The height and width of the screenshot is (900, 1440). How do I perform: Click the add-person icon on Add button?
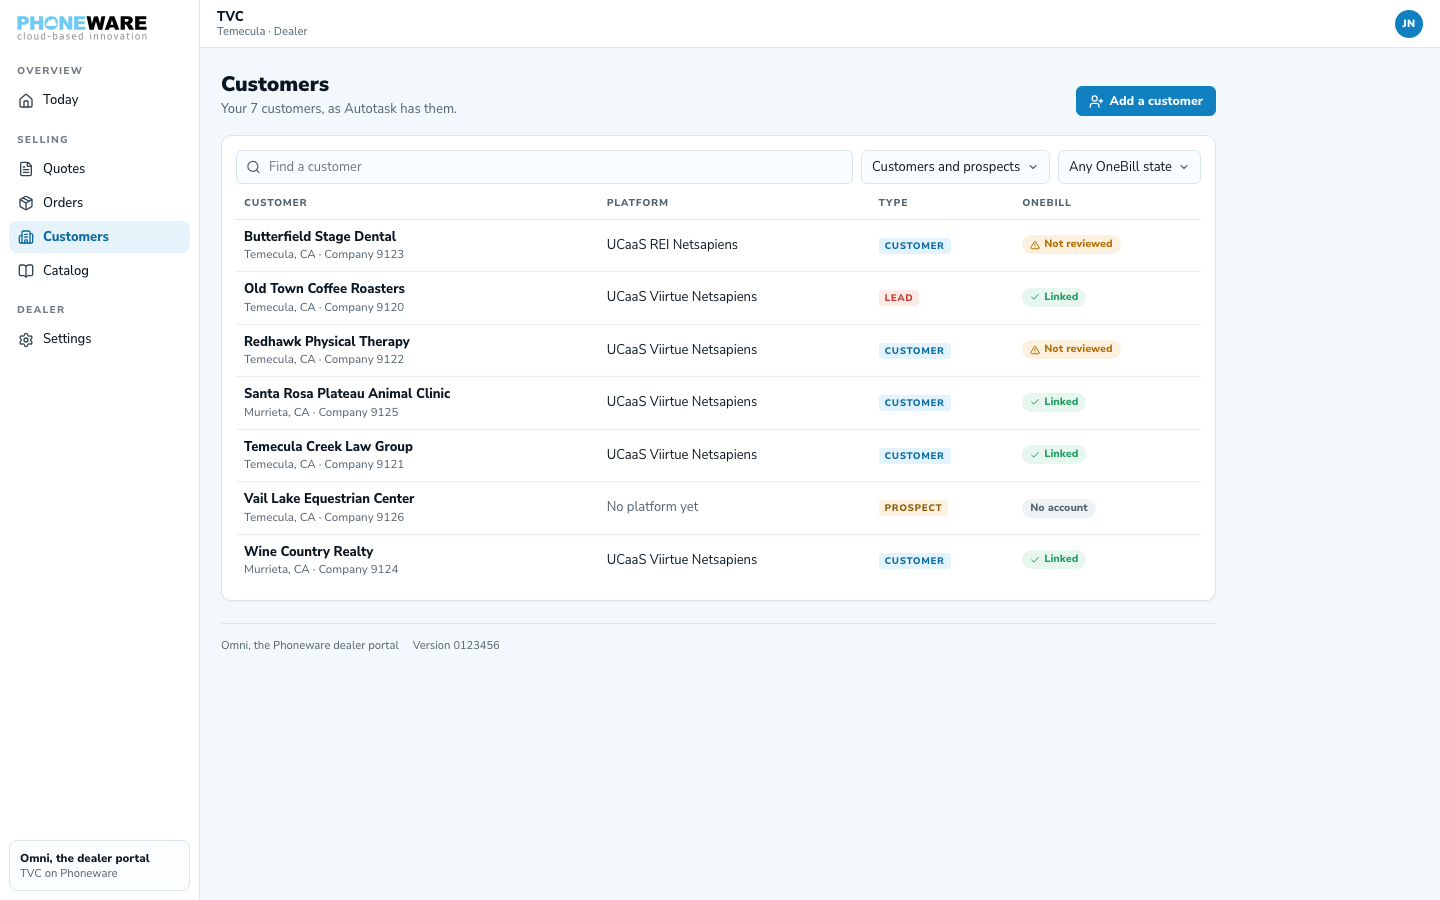click(x=1096, y=101)
